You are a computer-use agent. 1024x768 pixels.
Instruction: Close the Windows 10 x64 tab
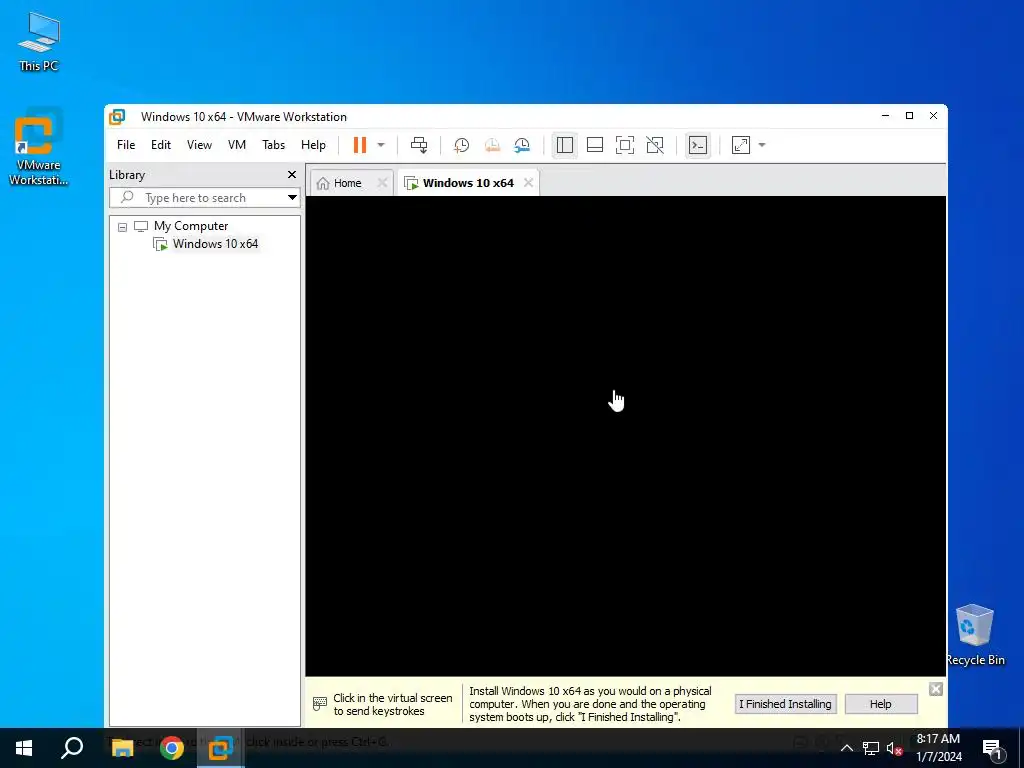(528, 183)
